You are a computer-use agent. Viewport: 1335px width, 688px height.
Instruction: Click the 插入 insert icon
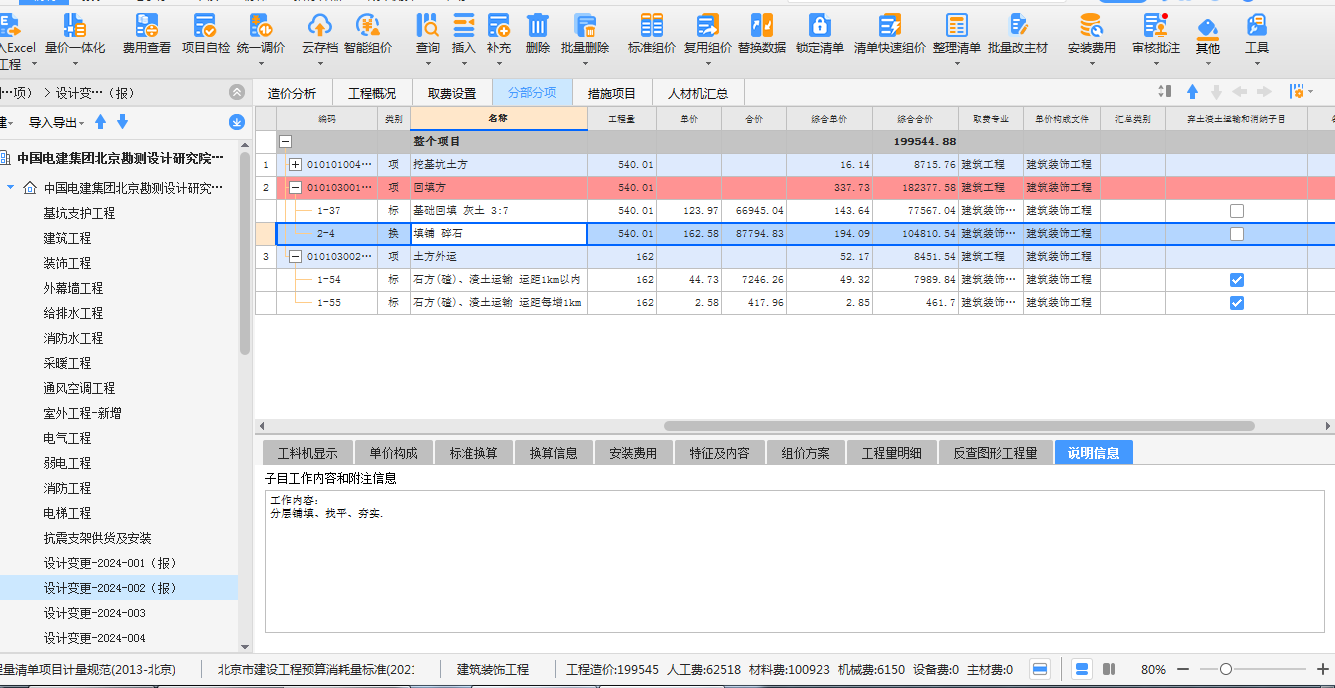coord(463,27)
